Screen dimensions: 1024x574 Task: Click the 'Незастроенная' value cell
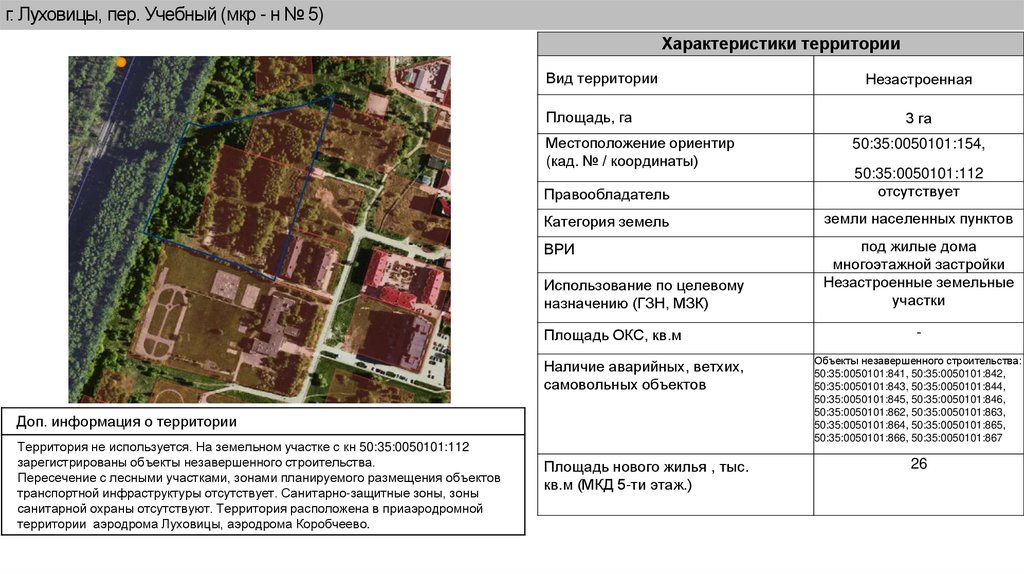point(918,79)
